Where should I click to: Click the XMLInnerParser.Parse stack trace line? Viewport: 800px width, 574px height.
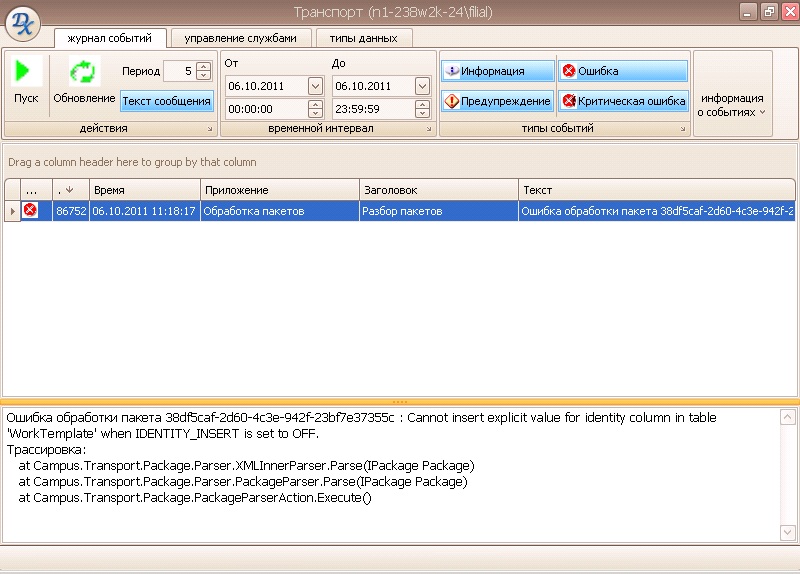click(x=246, y=465)
